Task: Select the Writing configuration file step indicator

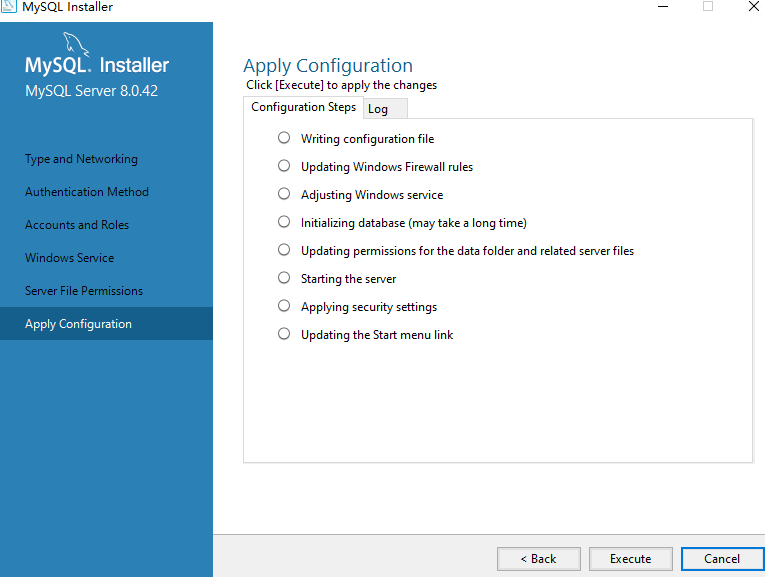Action: (x=284, y=138)
